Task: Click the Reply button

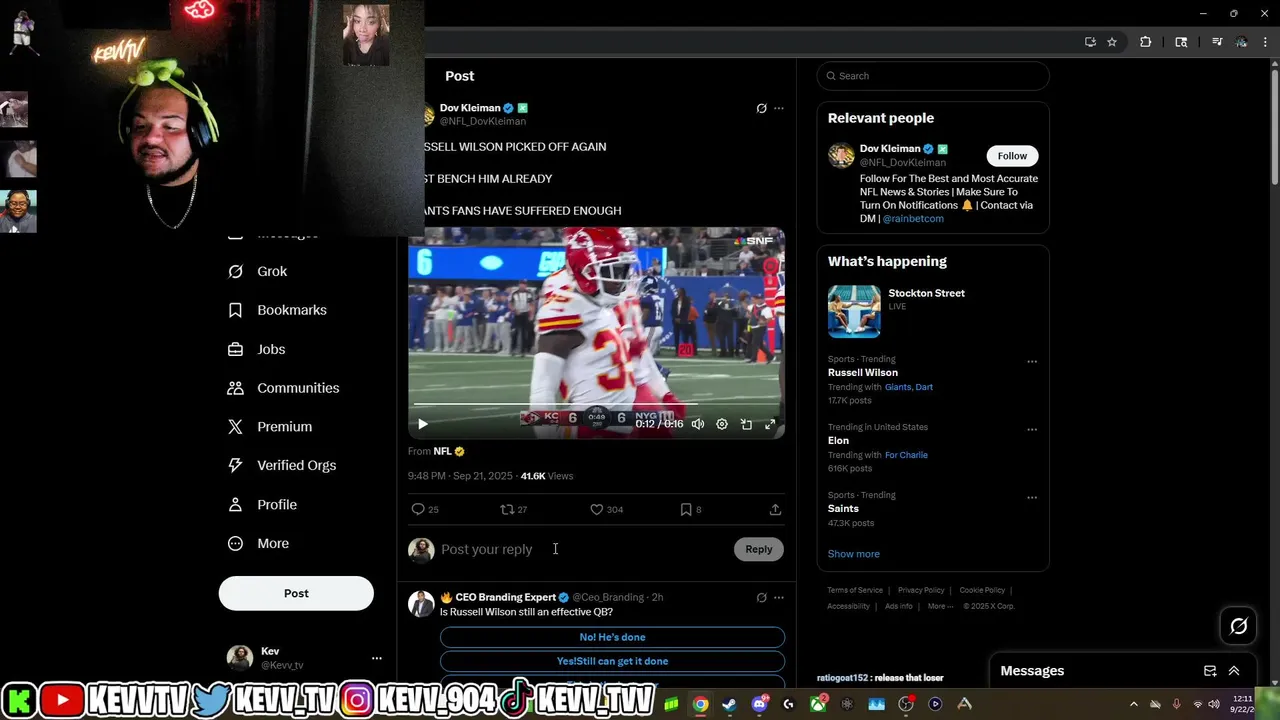Action: (759, 549)
